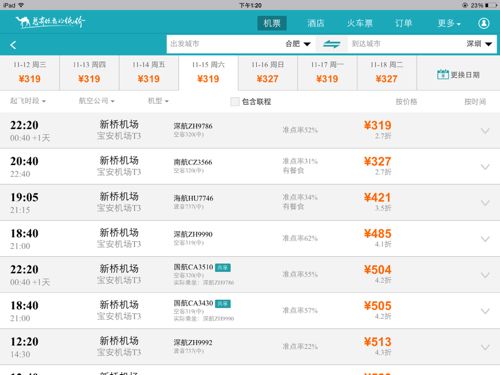Viewport: 500px width, 375px height.
Task: Select date tab 11-16 周日
Action: [x=268, y=73]
